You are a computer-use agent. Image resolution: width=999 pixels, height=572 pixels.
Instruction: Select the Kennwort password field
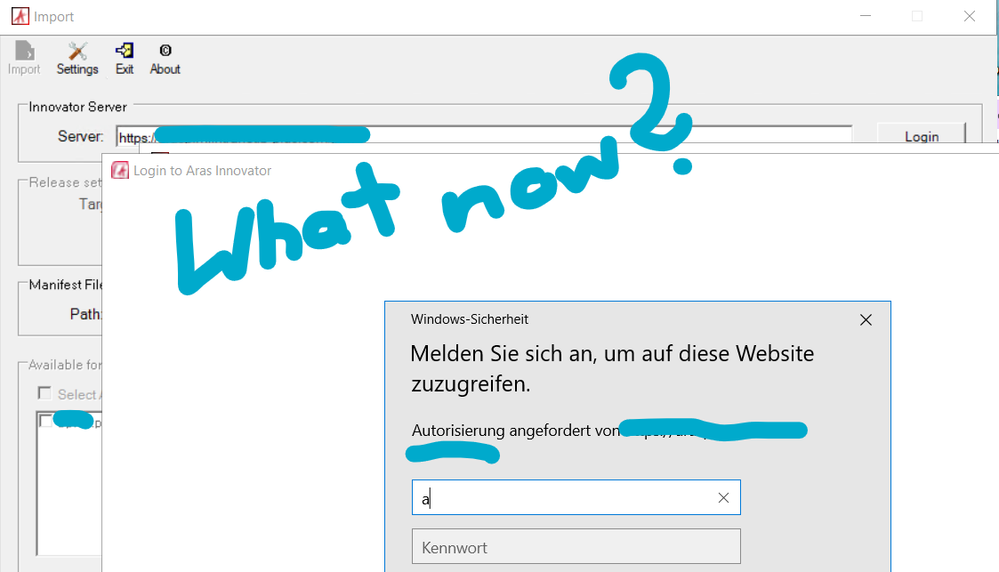tap(576, 547)
